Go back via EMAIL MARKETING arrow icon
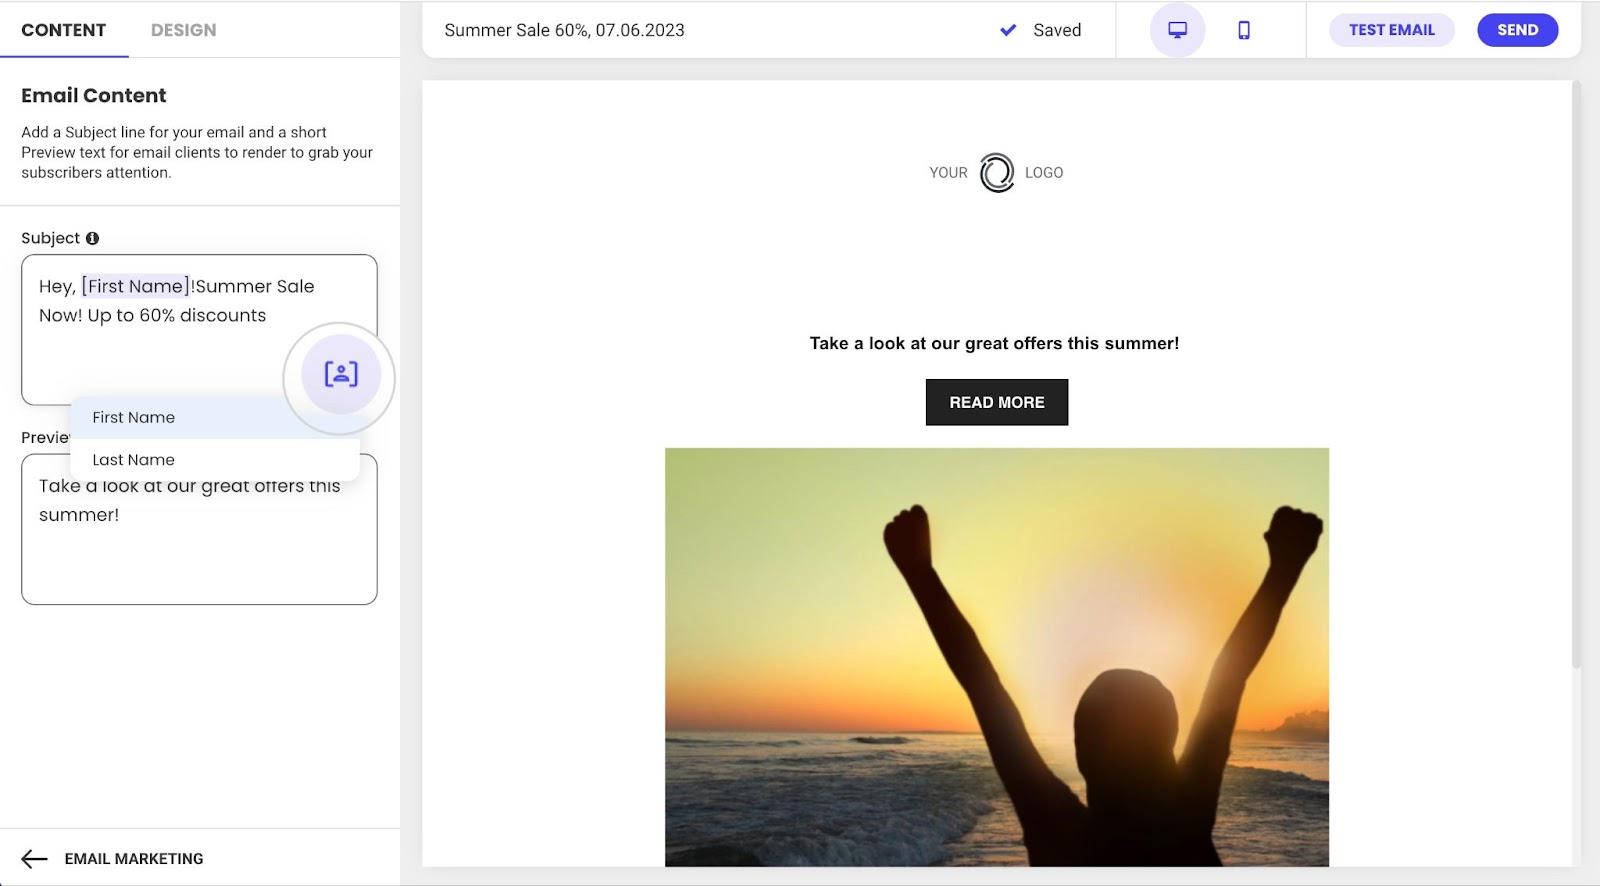This screenshot has height=886, width=1600. pos(34,859)
